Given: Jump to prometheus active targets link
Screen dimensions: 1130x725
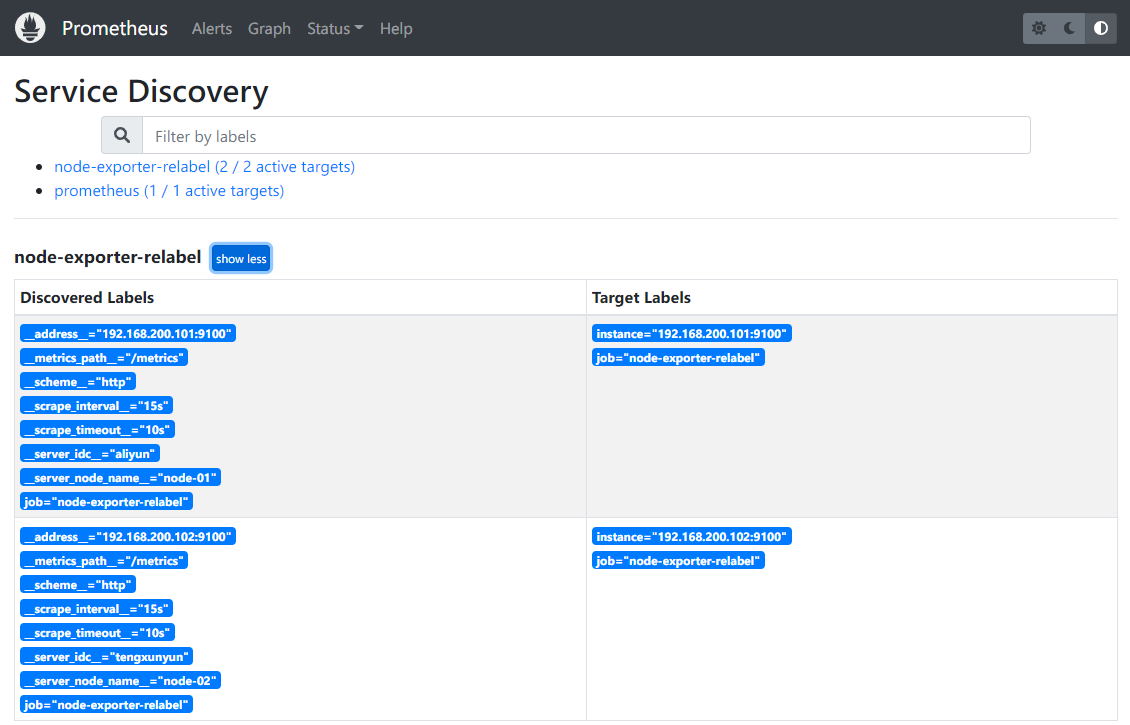Looking at the screenshot, I should (169, 191).
